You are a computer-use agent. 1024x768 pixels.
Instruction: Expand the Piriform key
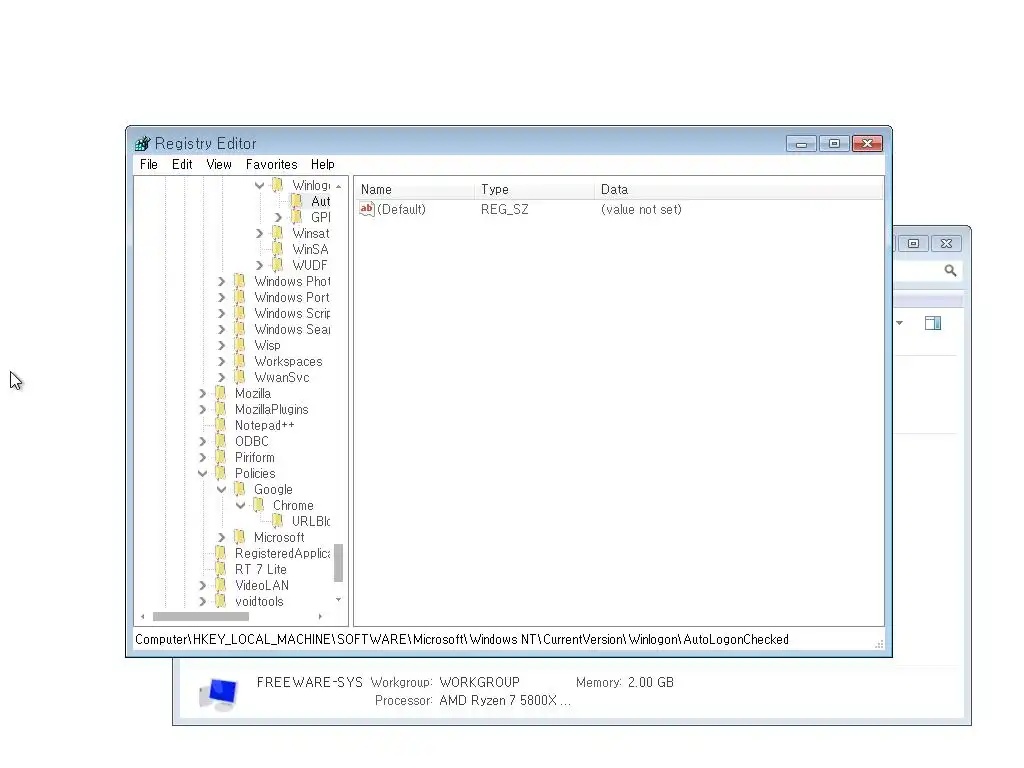pos(202,457)
